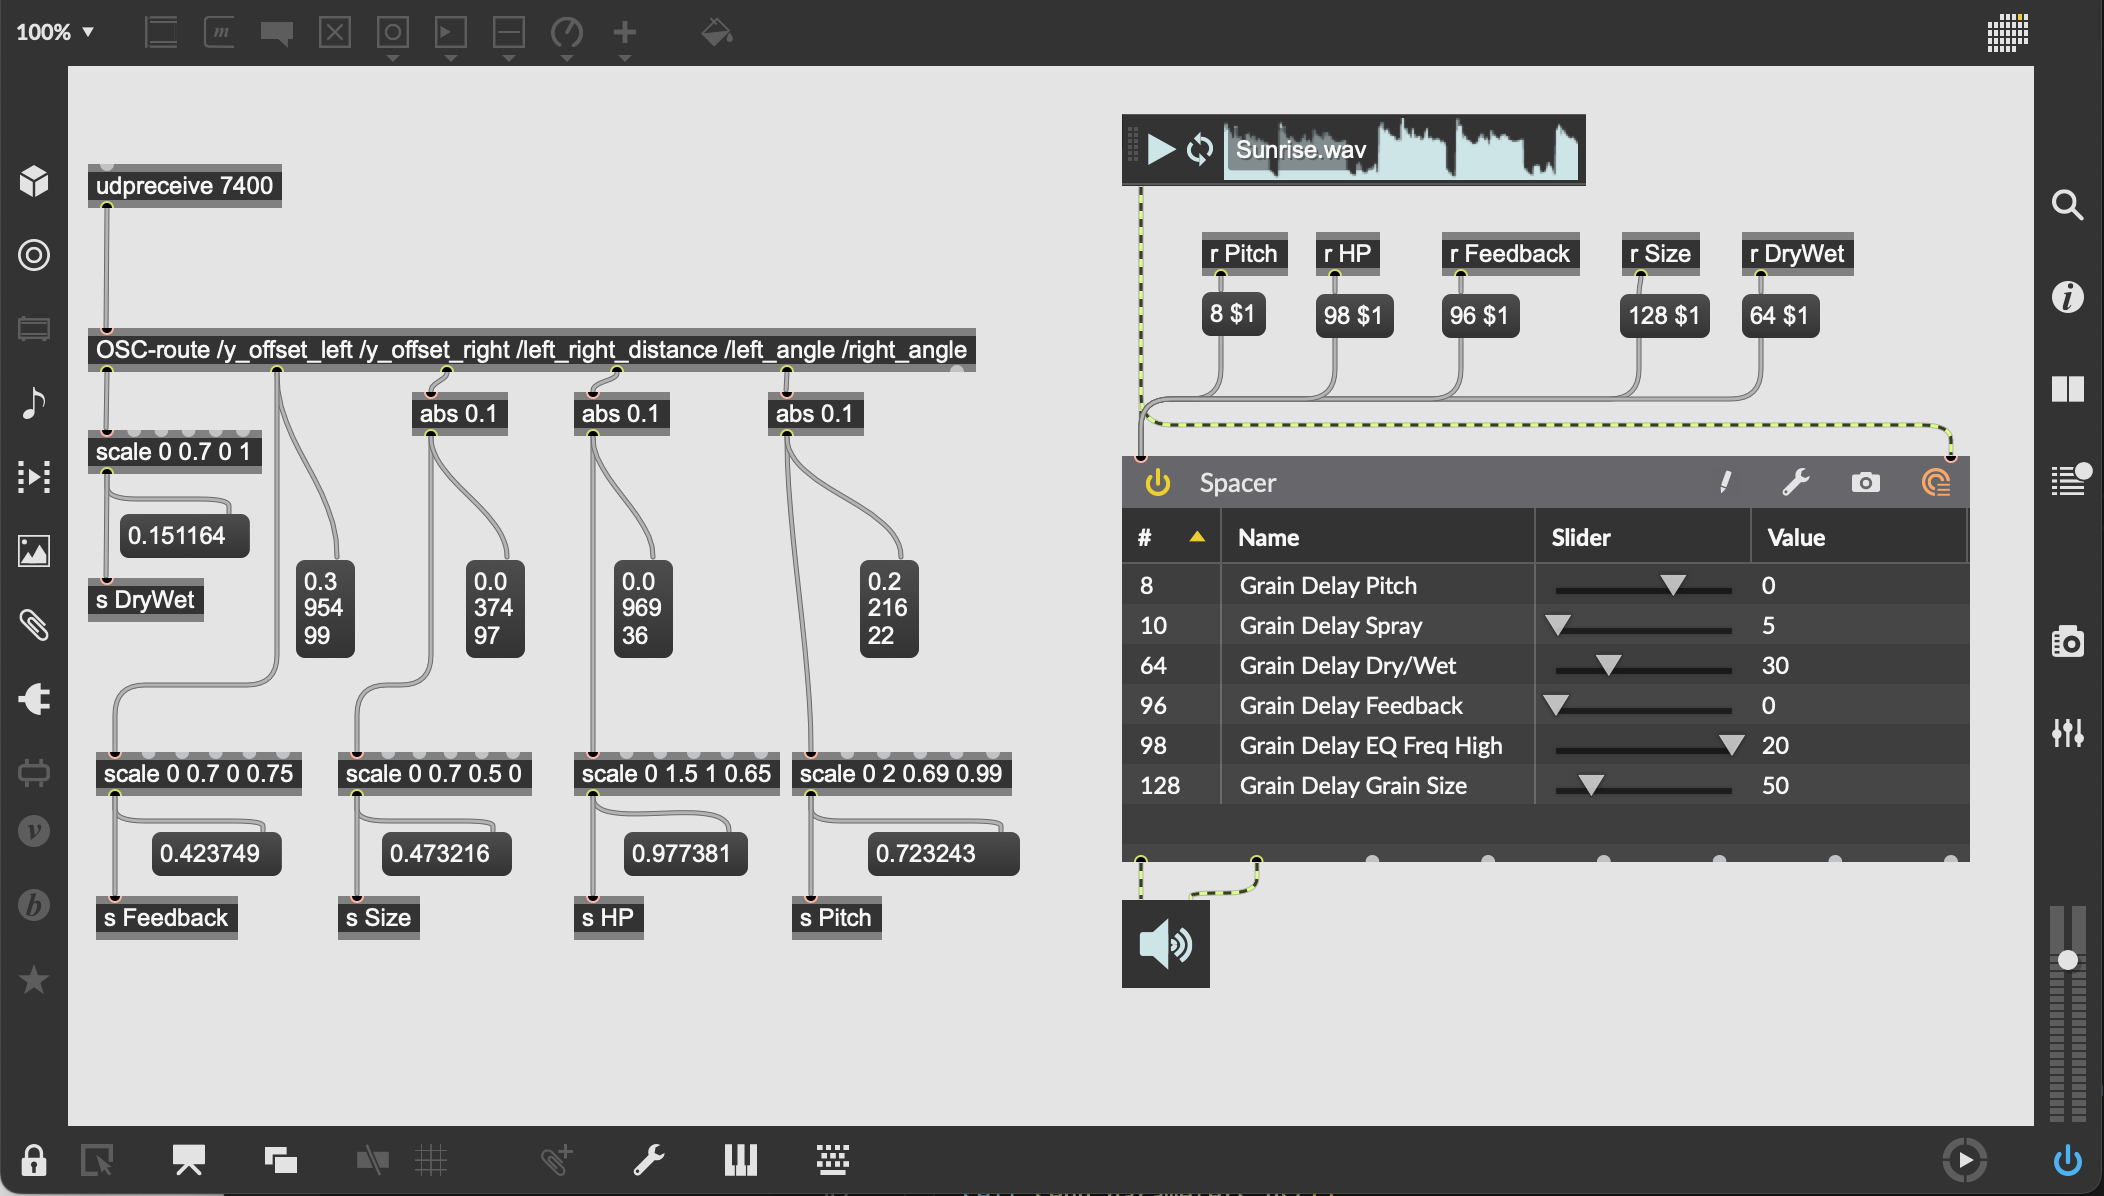Click the '128 $1' message box
Image resolution: width=2104 pixels, height=1196 pixels.
[1664, 316]
